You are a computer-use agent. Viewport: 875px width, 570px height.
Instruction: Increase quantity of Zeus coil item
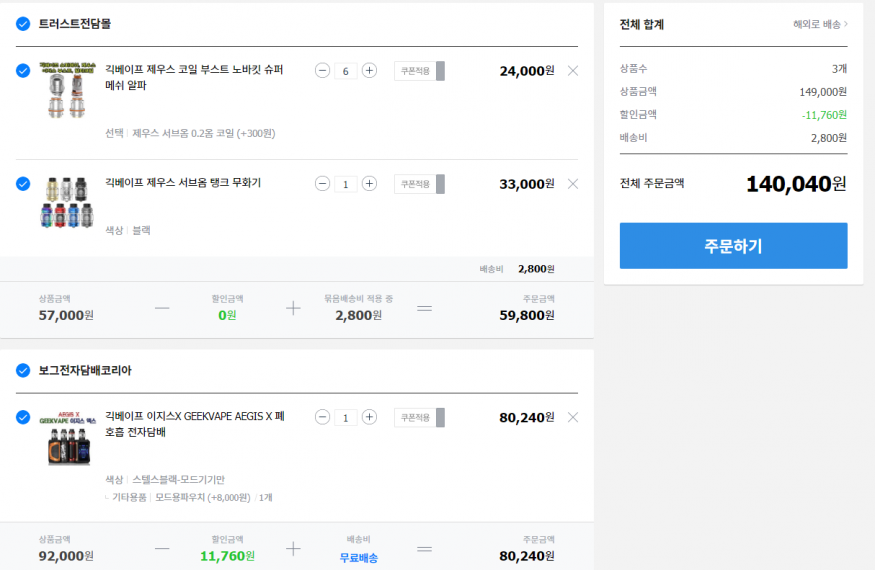[x=369, y=70]
